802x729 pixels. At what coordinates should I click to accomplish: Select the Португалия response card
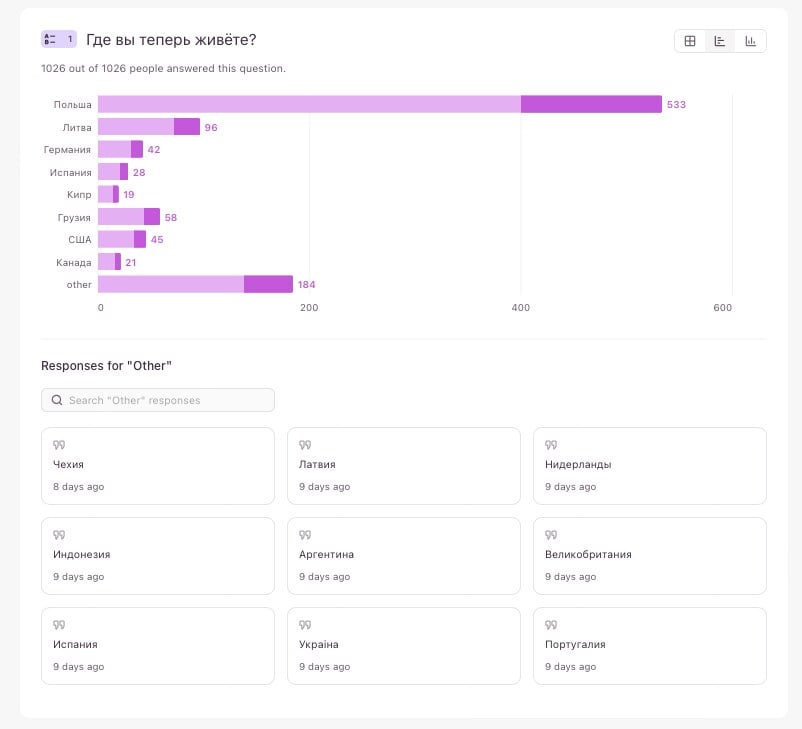click(x=650, y=645)
